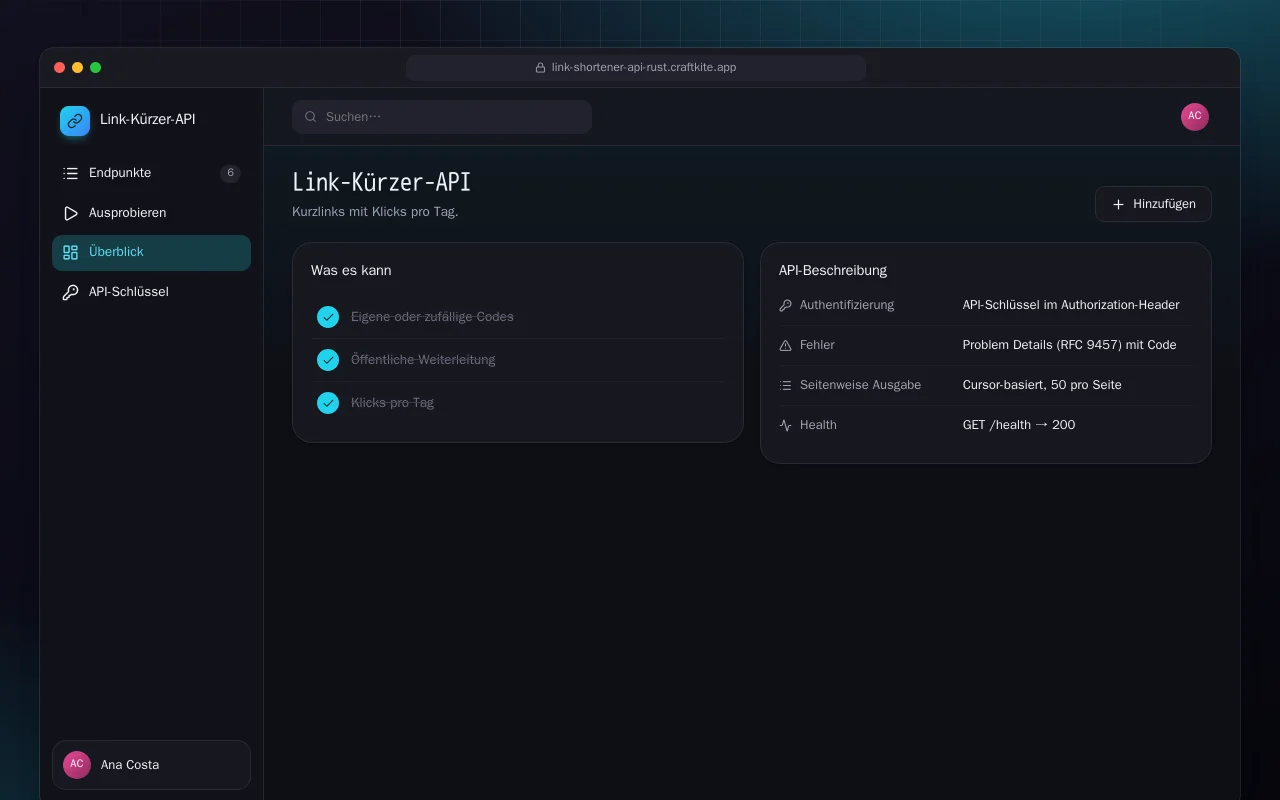Click the 'API-Beschreibung' card title
The image size is (1280, 800).
pyautogui.click(x=833, y=270)
